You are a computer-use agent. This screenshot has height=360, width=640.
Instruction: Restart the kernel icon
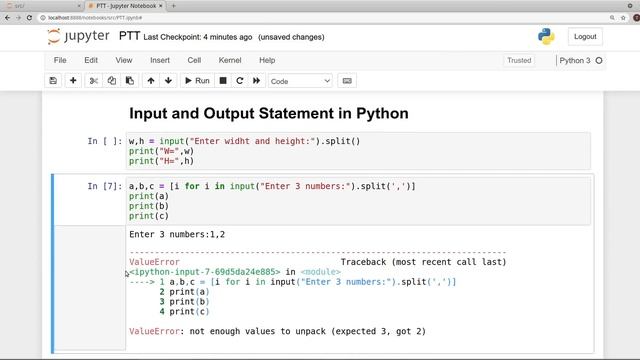point(240,81)
